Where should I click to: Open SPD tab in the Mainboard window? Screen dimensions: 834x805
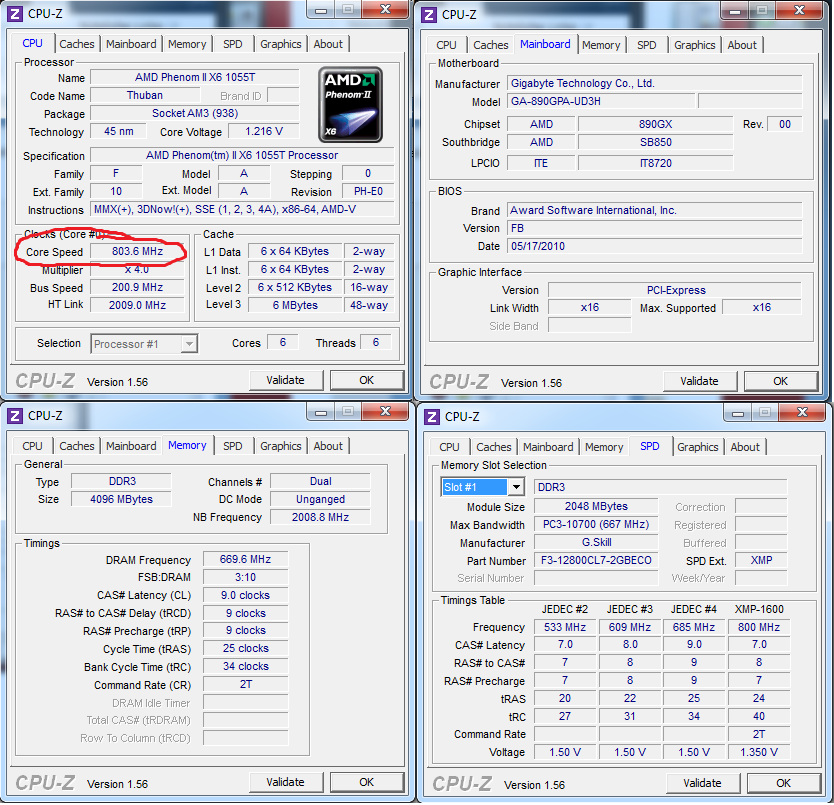coord(646,45)
